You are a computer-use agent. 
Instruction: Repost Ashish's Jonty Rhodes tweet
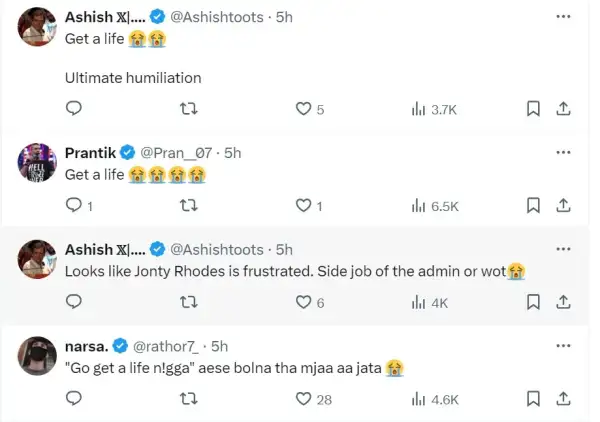[187, 302]
